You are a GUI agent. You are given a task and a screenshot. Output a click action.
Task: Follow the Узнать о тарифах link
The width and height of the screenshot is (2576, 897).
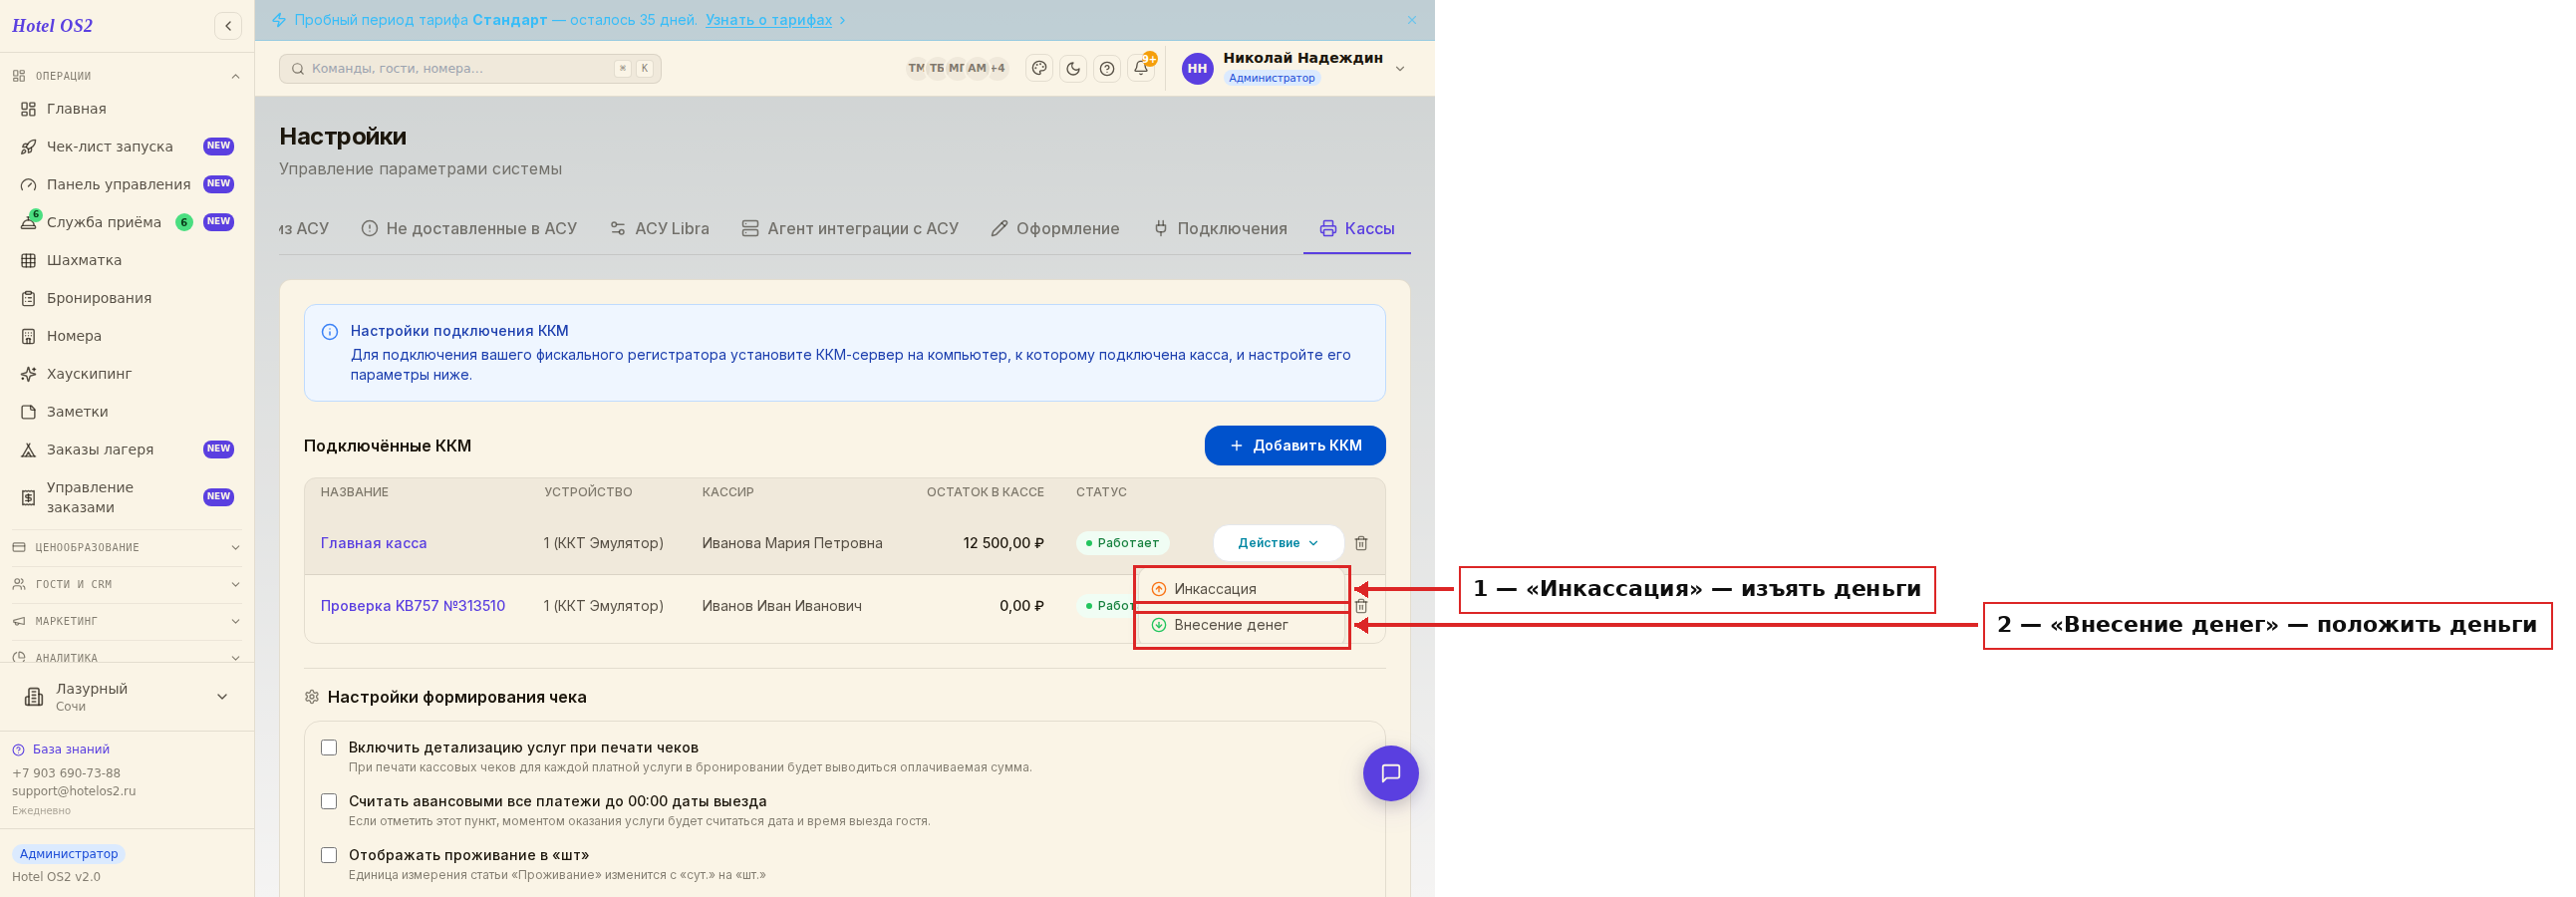coord(768,20)
